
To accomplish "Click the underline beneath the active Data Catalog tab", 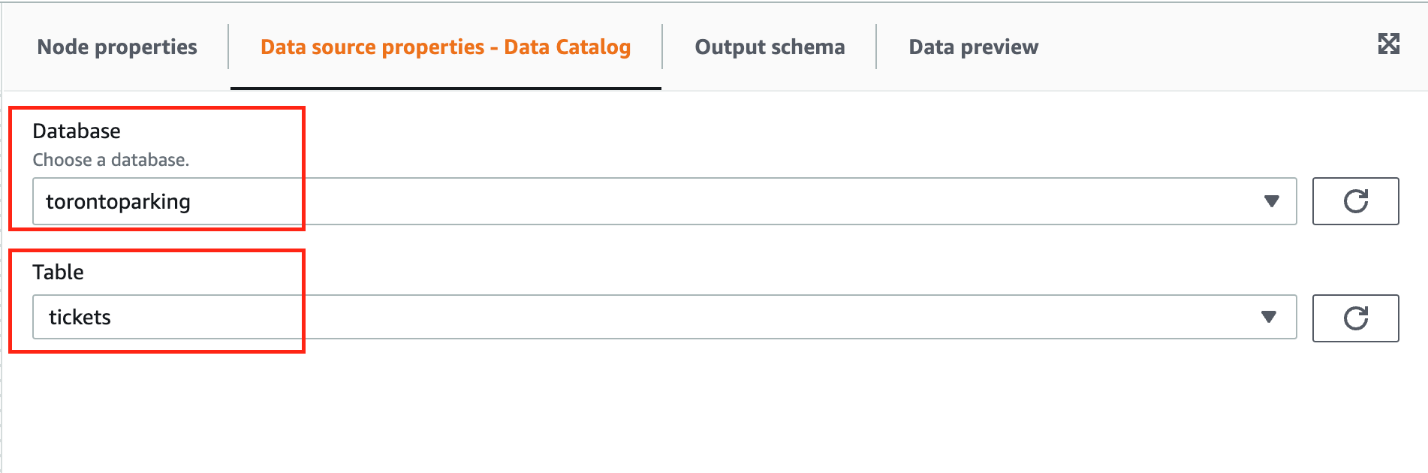I will click(x=445, y=88).
